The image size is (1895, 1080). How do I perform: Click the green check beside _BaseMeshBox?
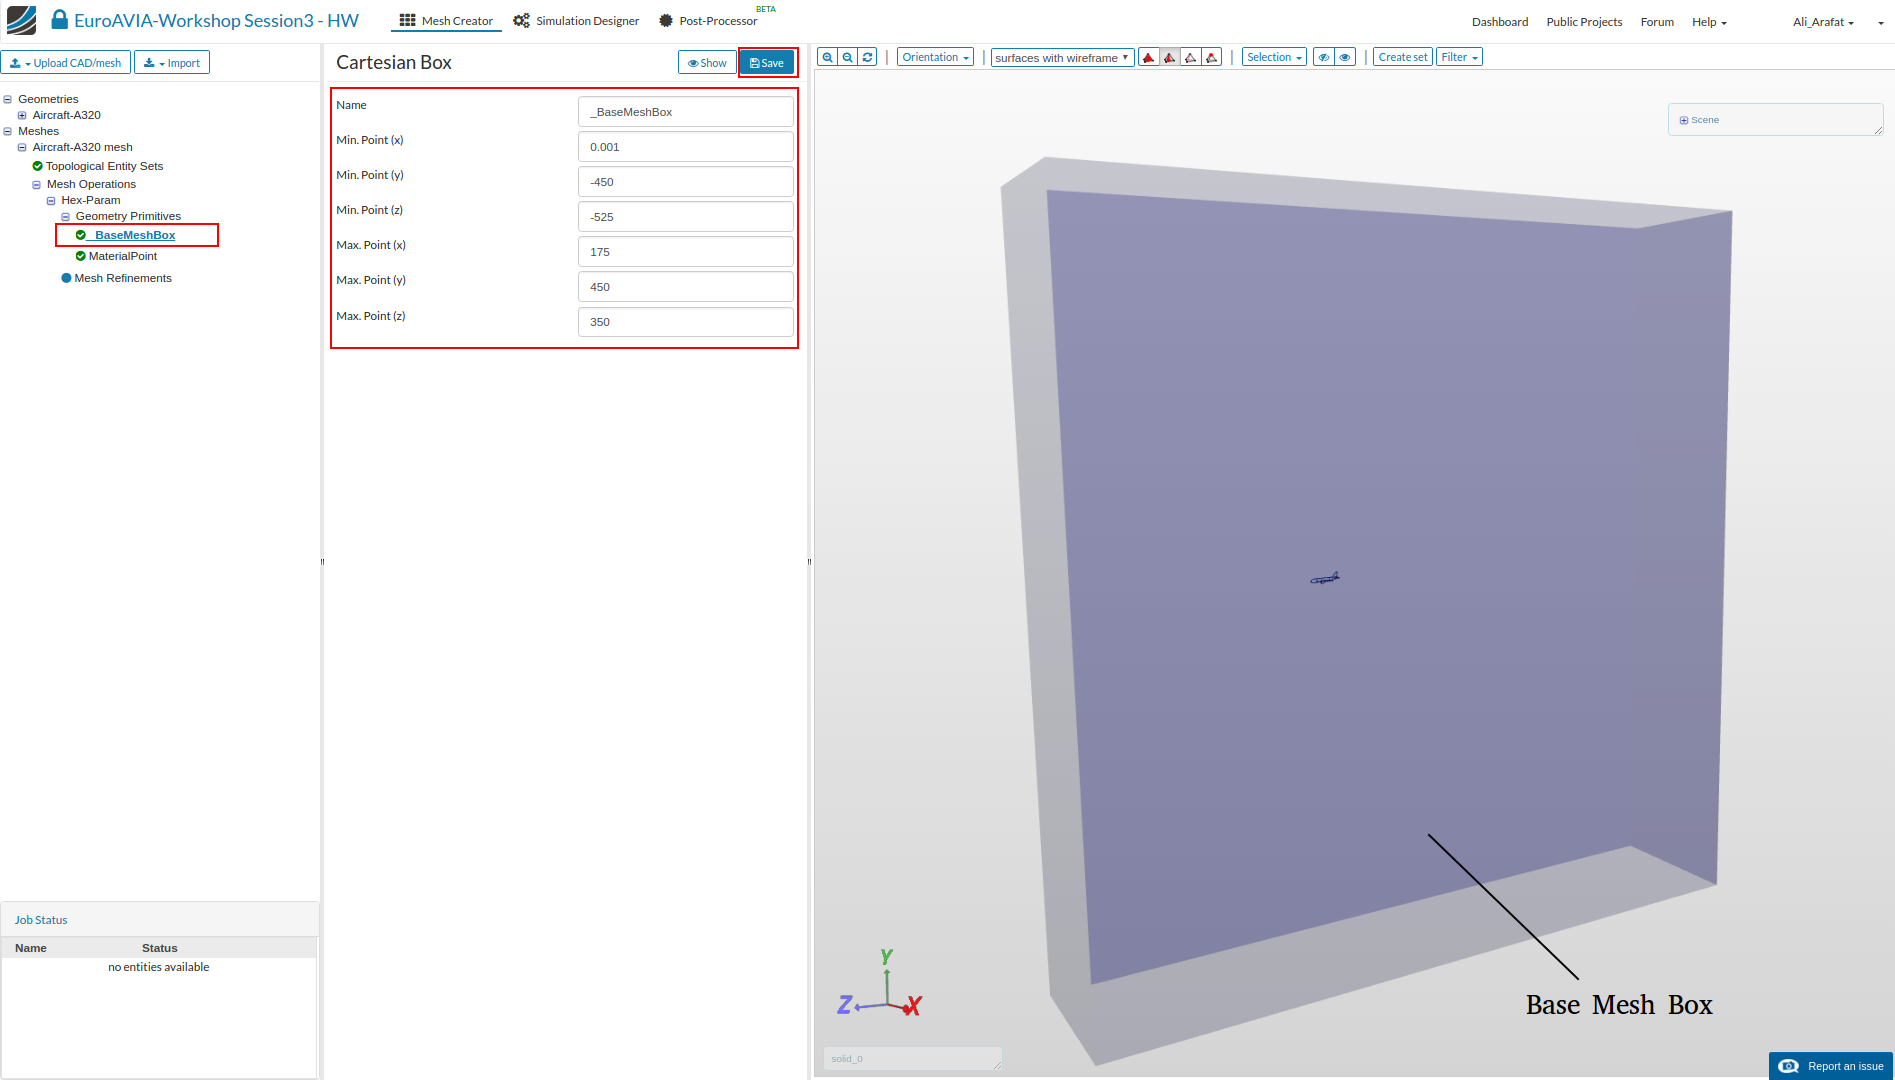pyautogui.click(x=81, y=235)
